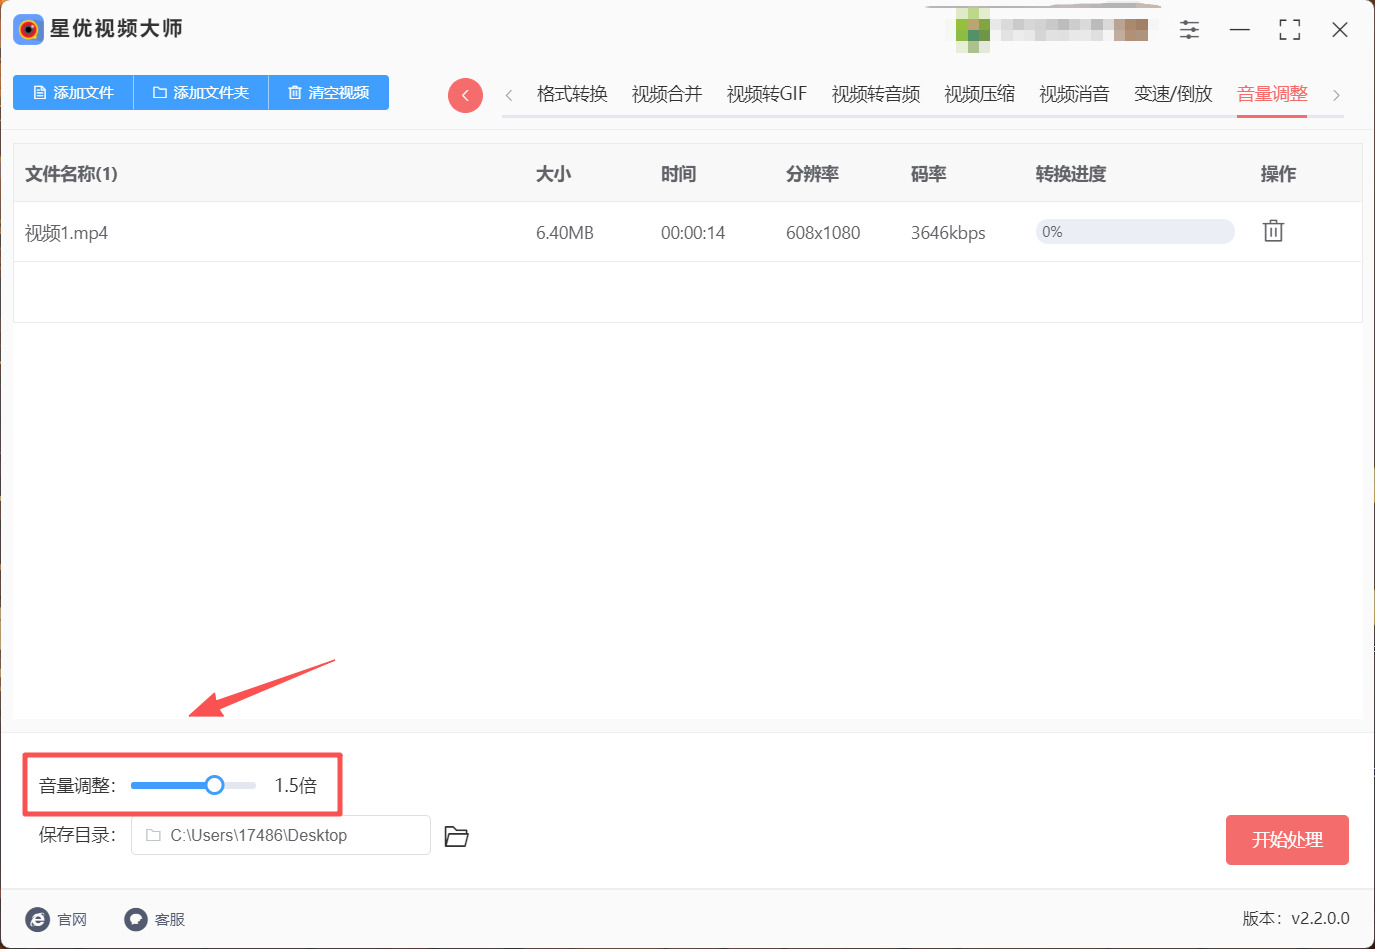Click the 时间 column header

point(678,174)
